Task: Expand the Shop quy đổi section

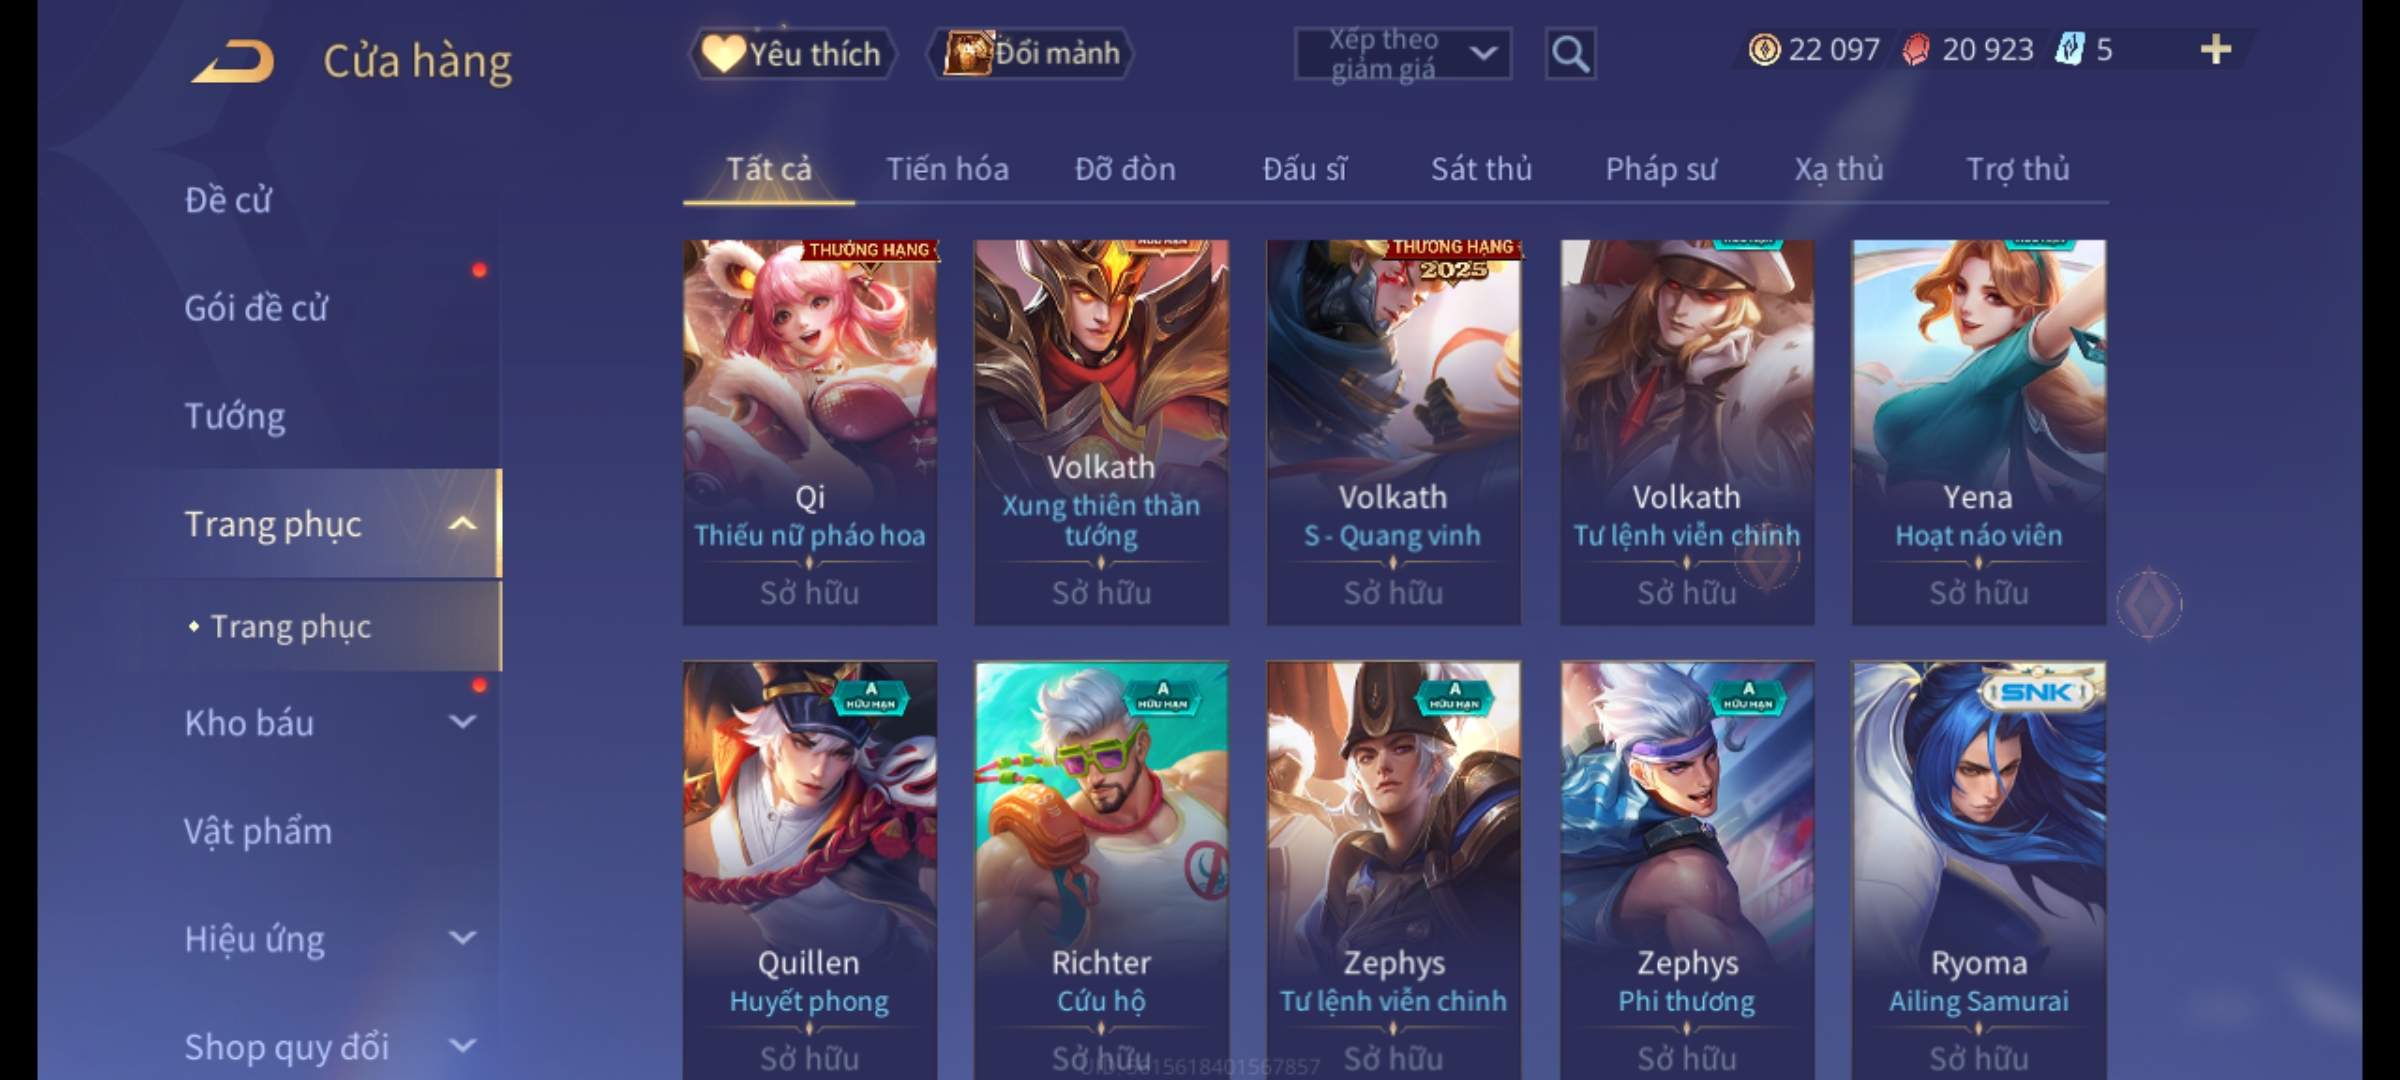Action: [x=462, y=1046]
